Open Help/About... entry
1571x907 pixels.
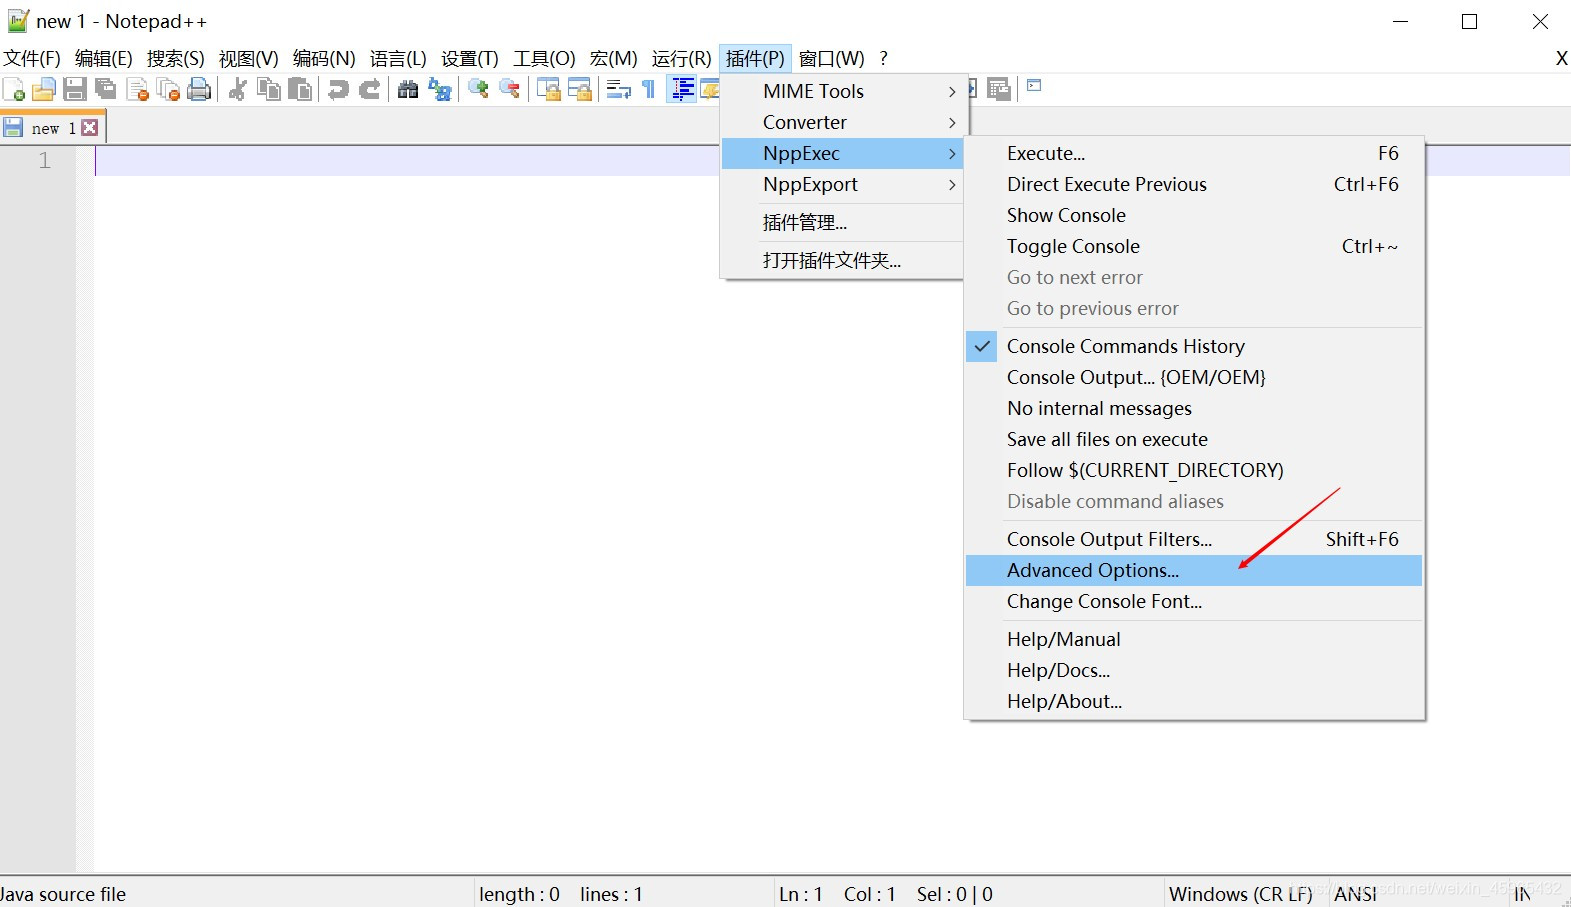click(x=1194, y=701)
